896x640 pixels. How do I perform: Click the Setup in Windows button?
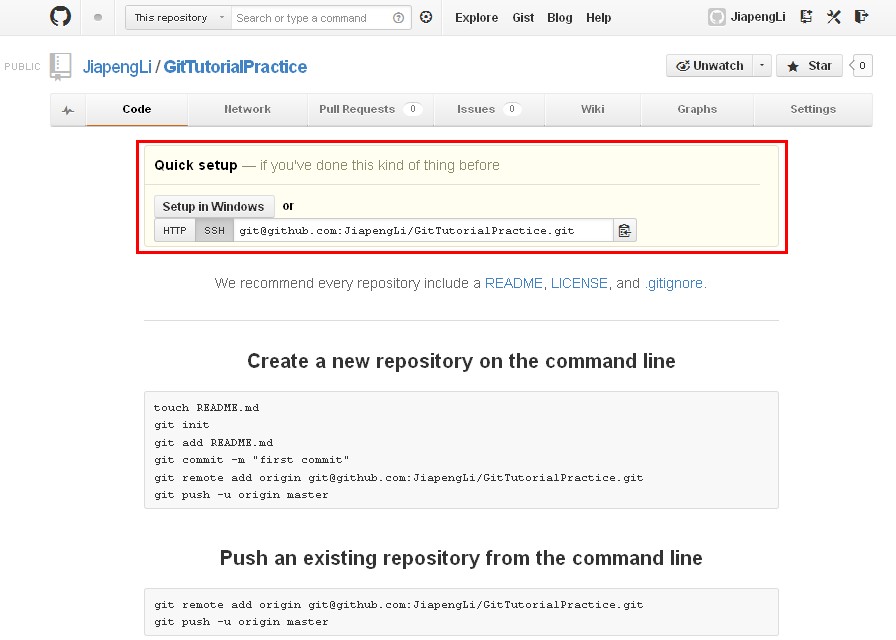point(214,206)
